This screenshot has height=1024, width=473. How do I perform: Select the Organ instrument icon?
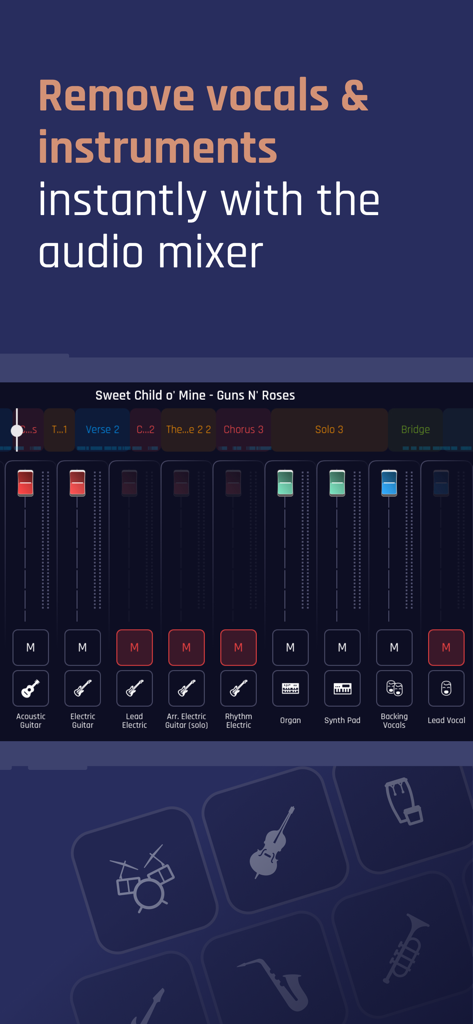(290, 688)
